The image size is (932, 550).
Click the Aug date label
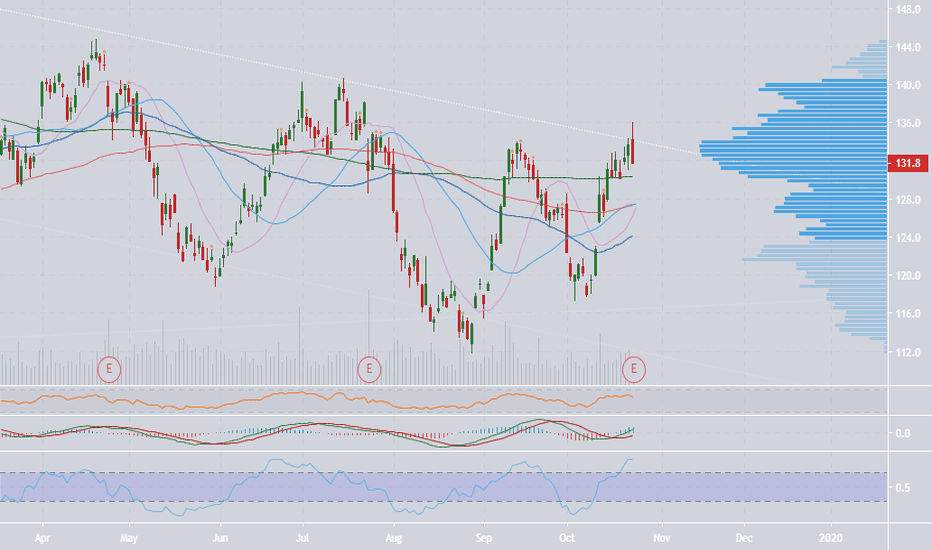tap(393, 538)
